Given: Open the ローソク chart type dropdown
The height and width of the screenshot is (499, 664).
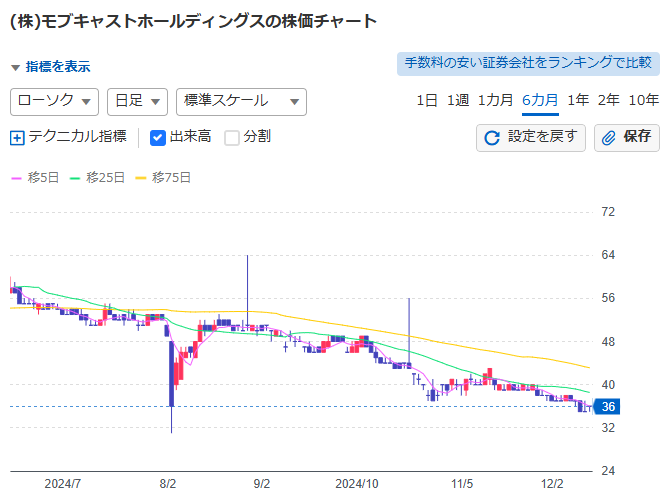Looking at the screenshot, I should coord(54,102).
